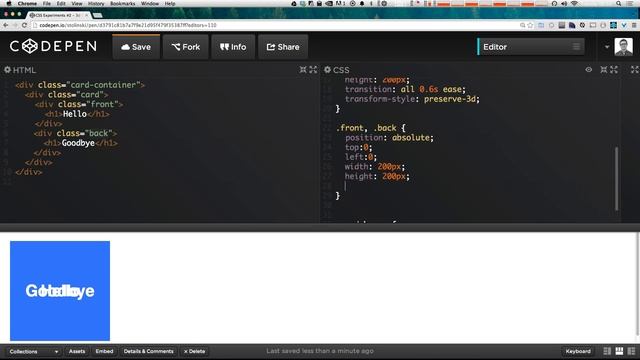Bookmark the page with the star icon
Image resolution: width=640 pixels, height=360 pixels.
(530, 25)
